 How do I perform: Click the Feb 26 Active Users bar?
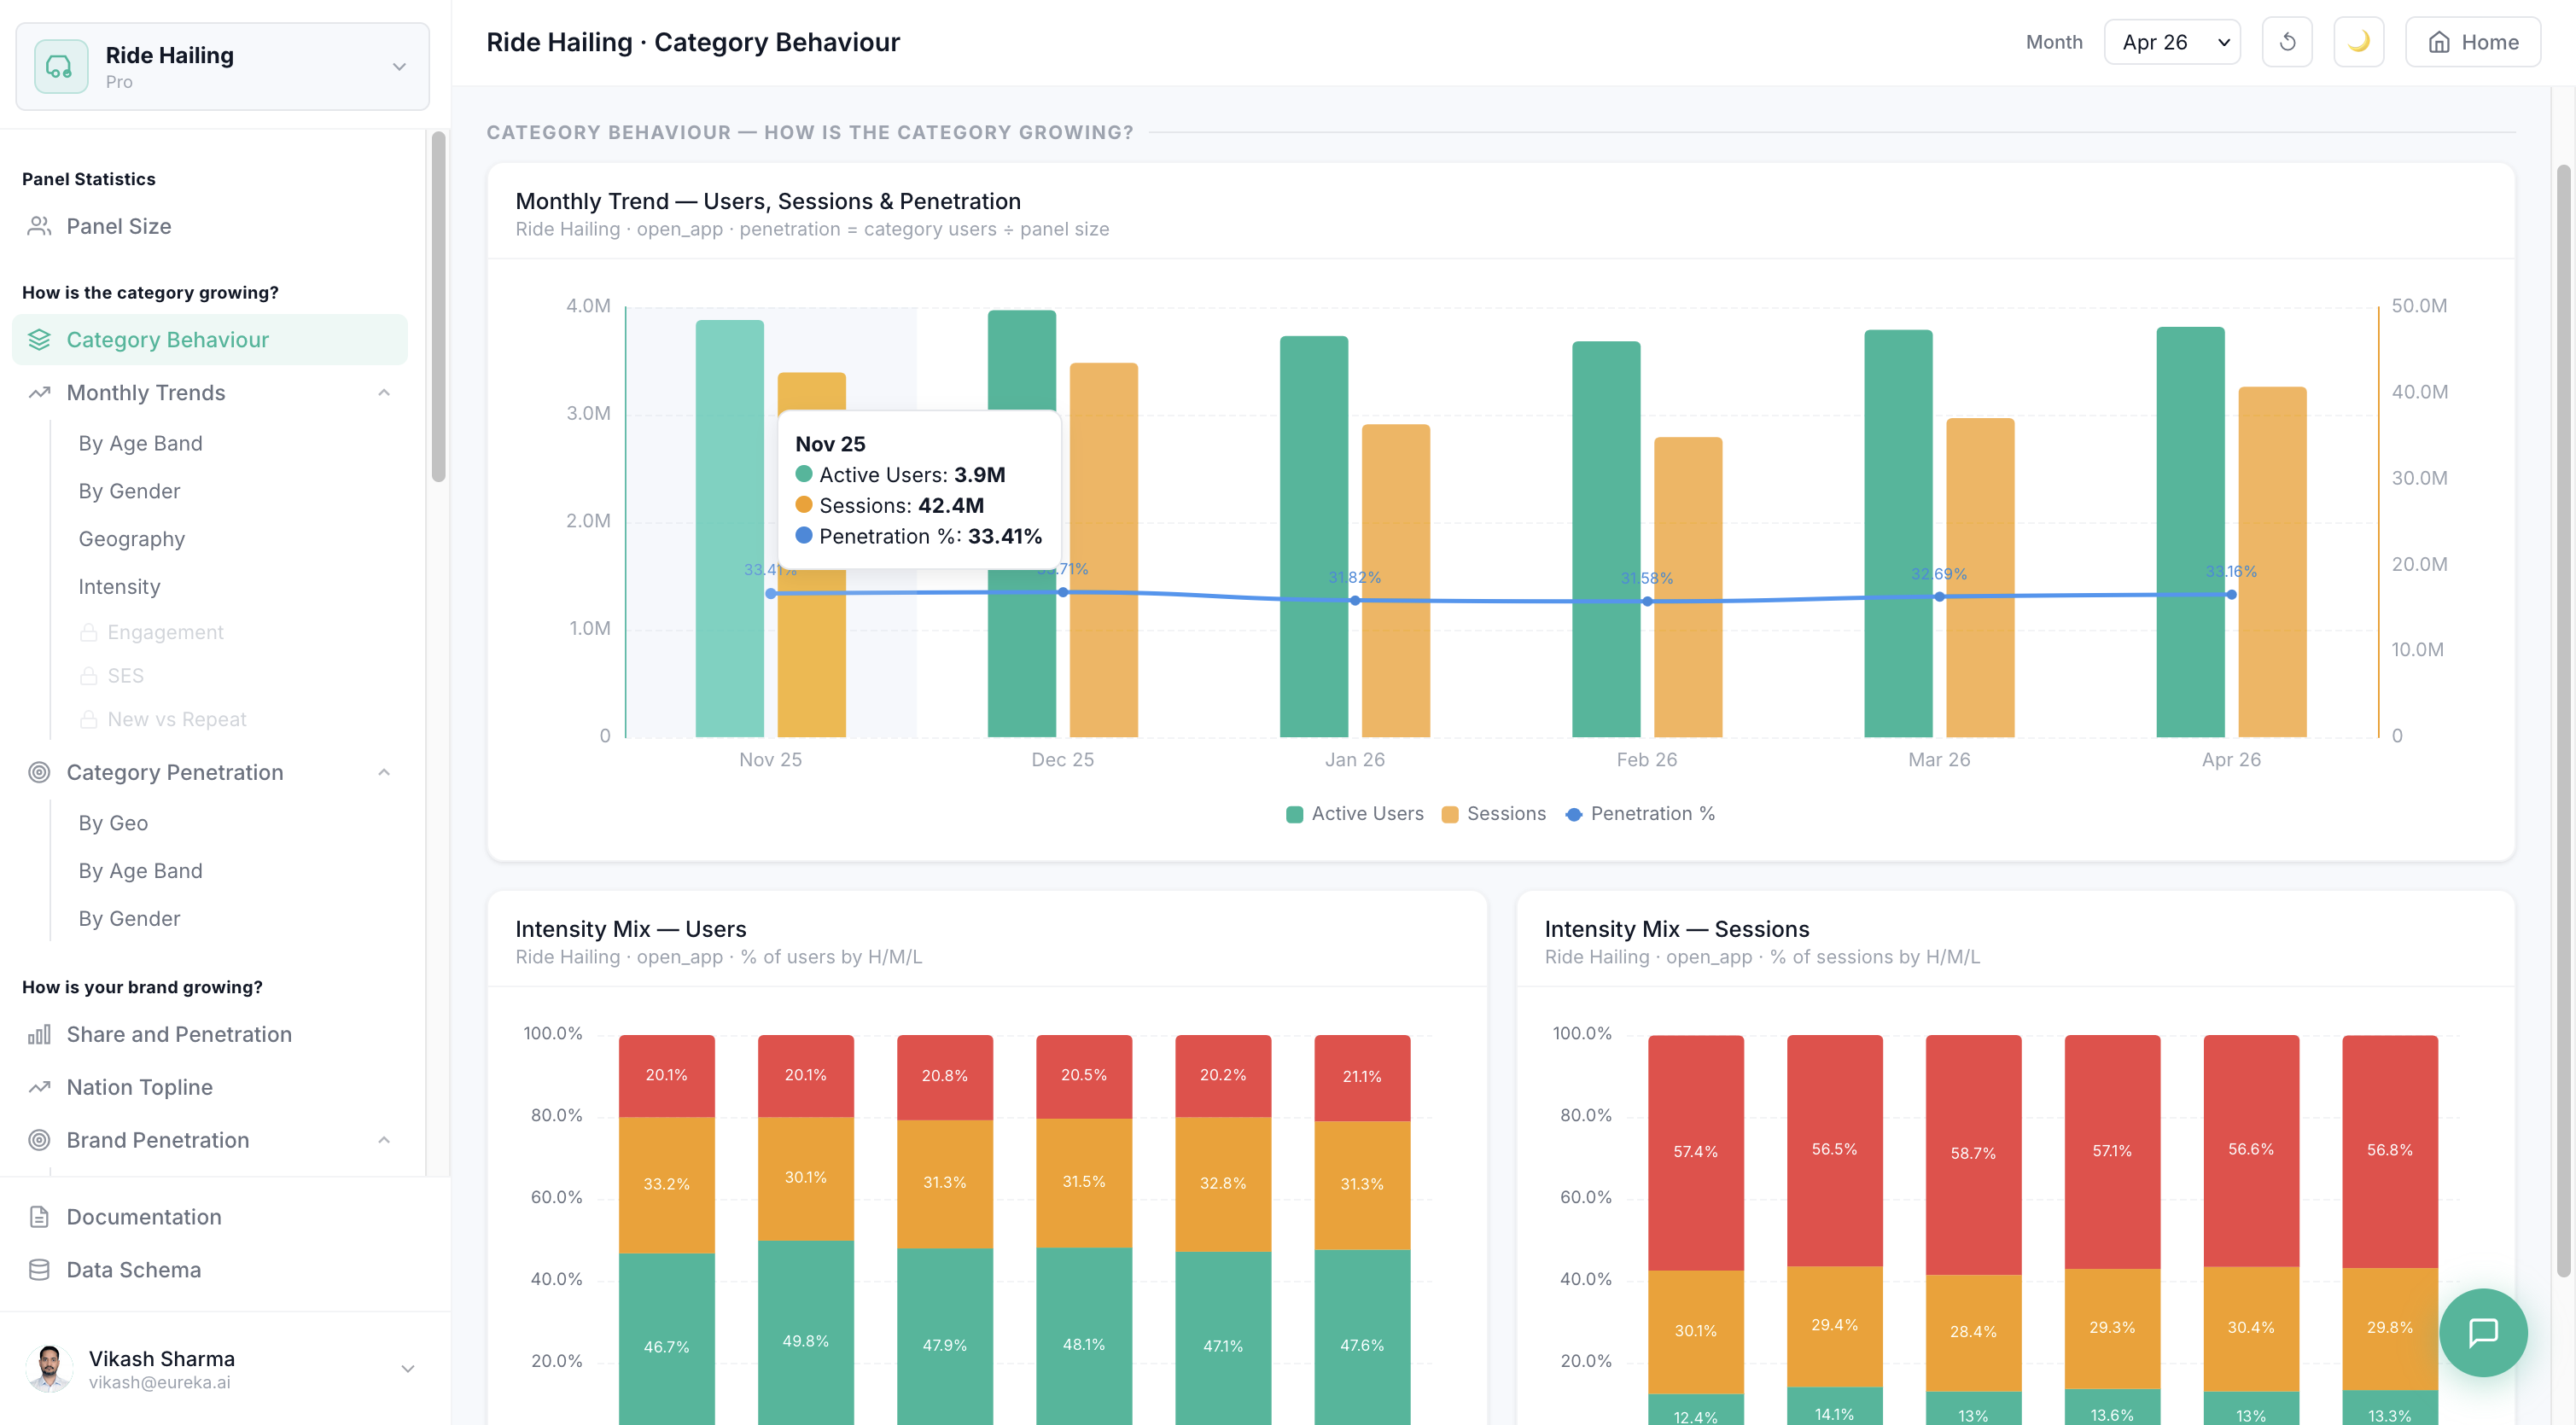[x=1606, y=539]
